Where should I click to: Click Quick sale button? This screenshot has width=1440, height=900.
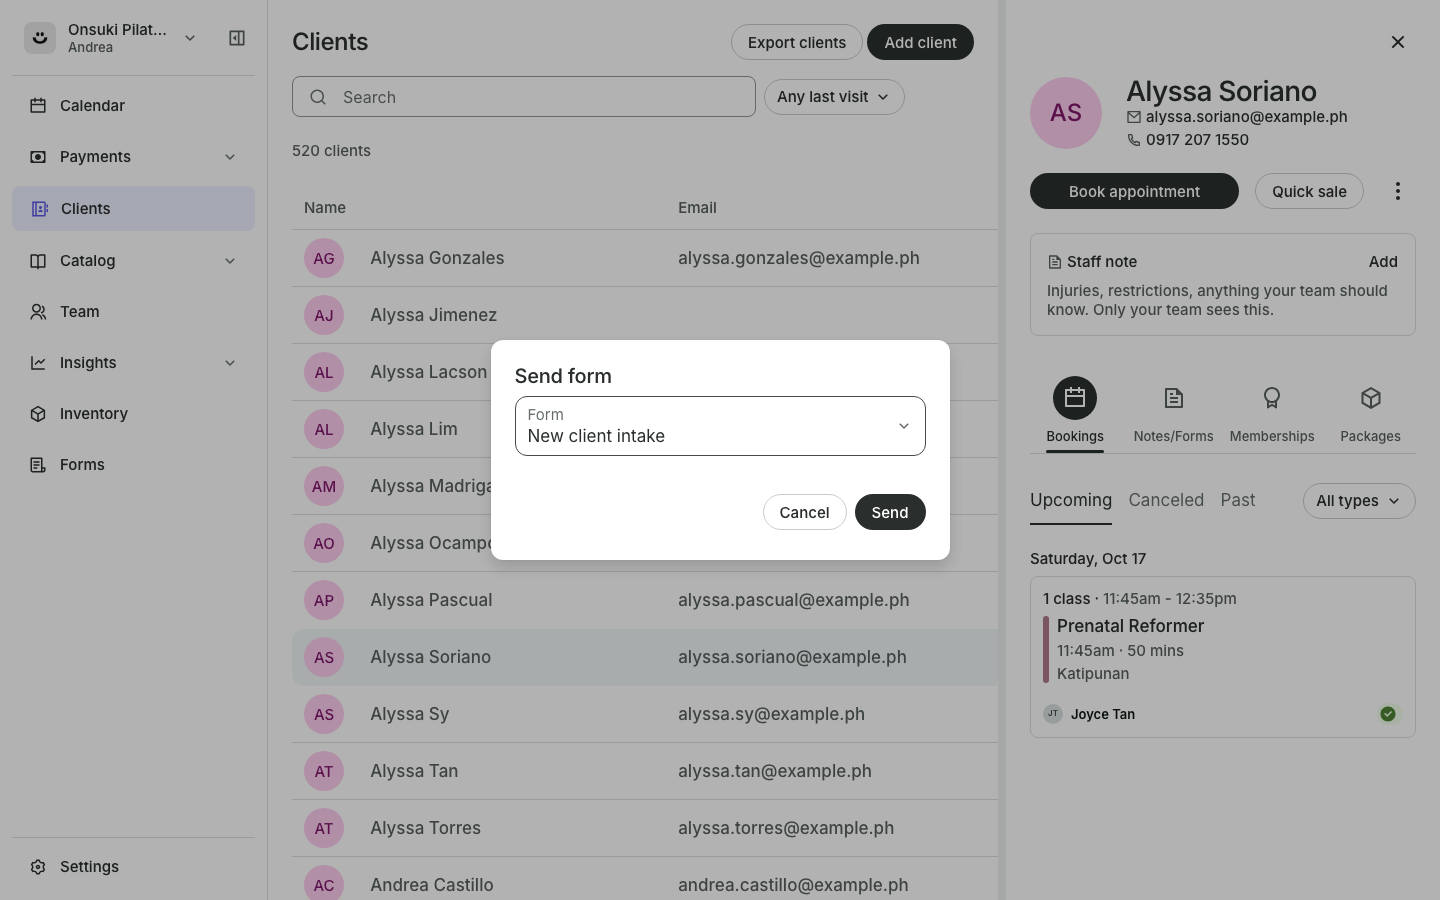point(1309,191)
